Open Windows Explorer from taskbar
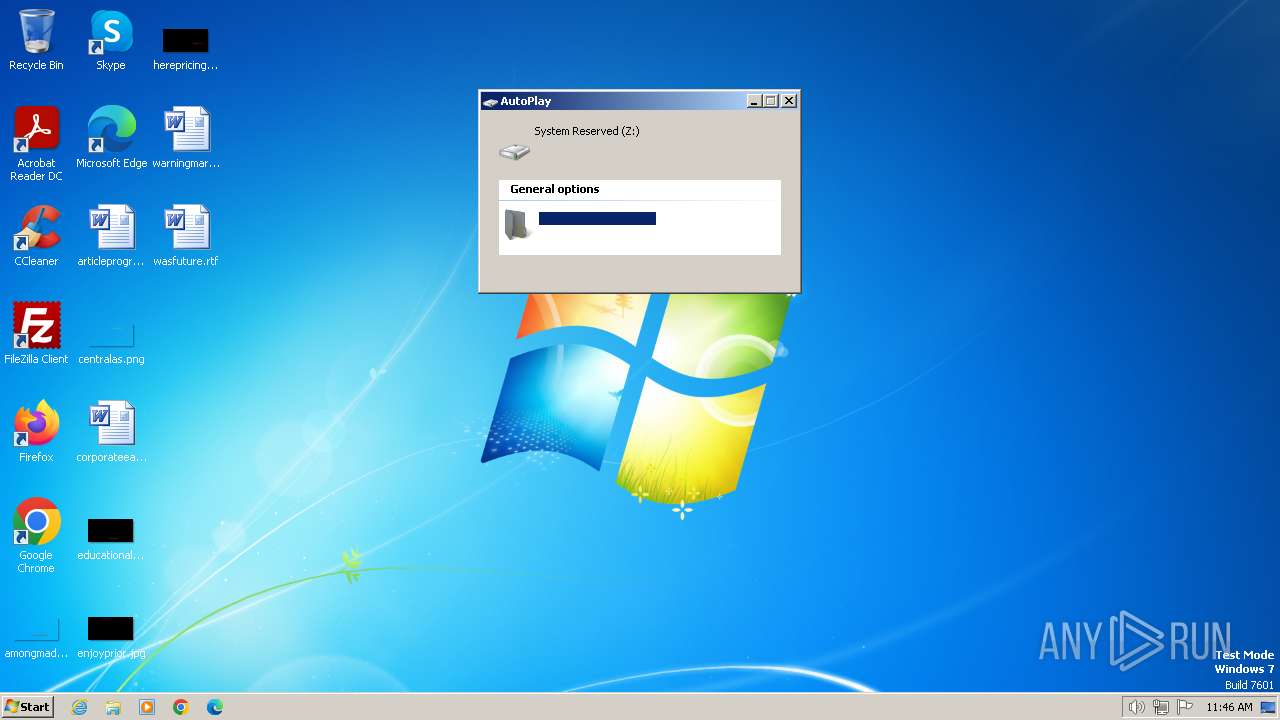The image size is (1280, 720). (113, 707)
